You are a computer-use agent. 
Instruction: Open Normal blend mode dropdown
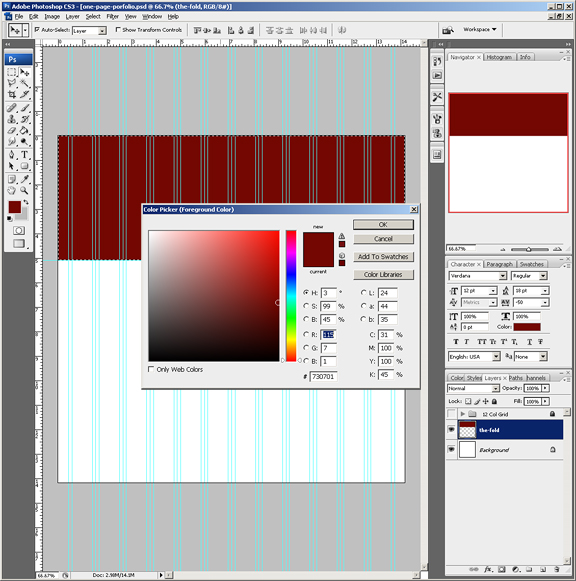click(x=495, y=388)
